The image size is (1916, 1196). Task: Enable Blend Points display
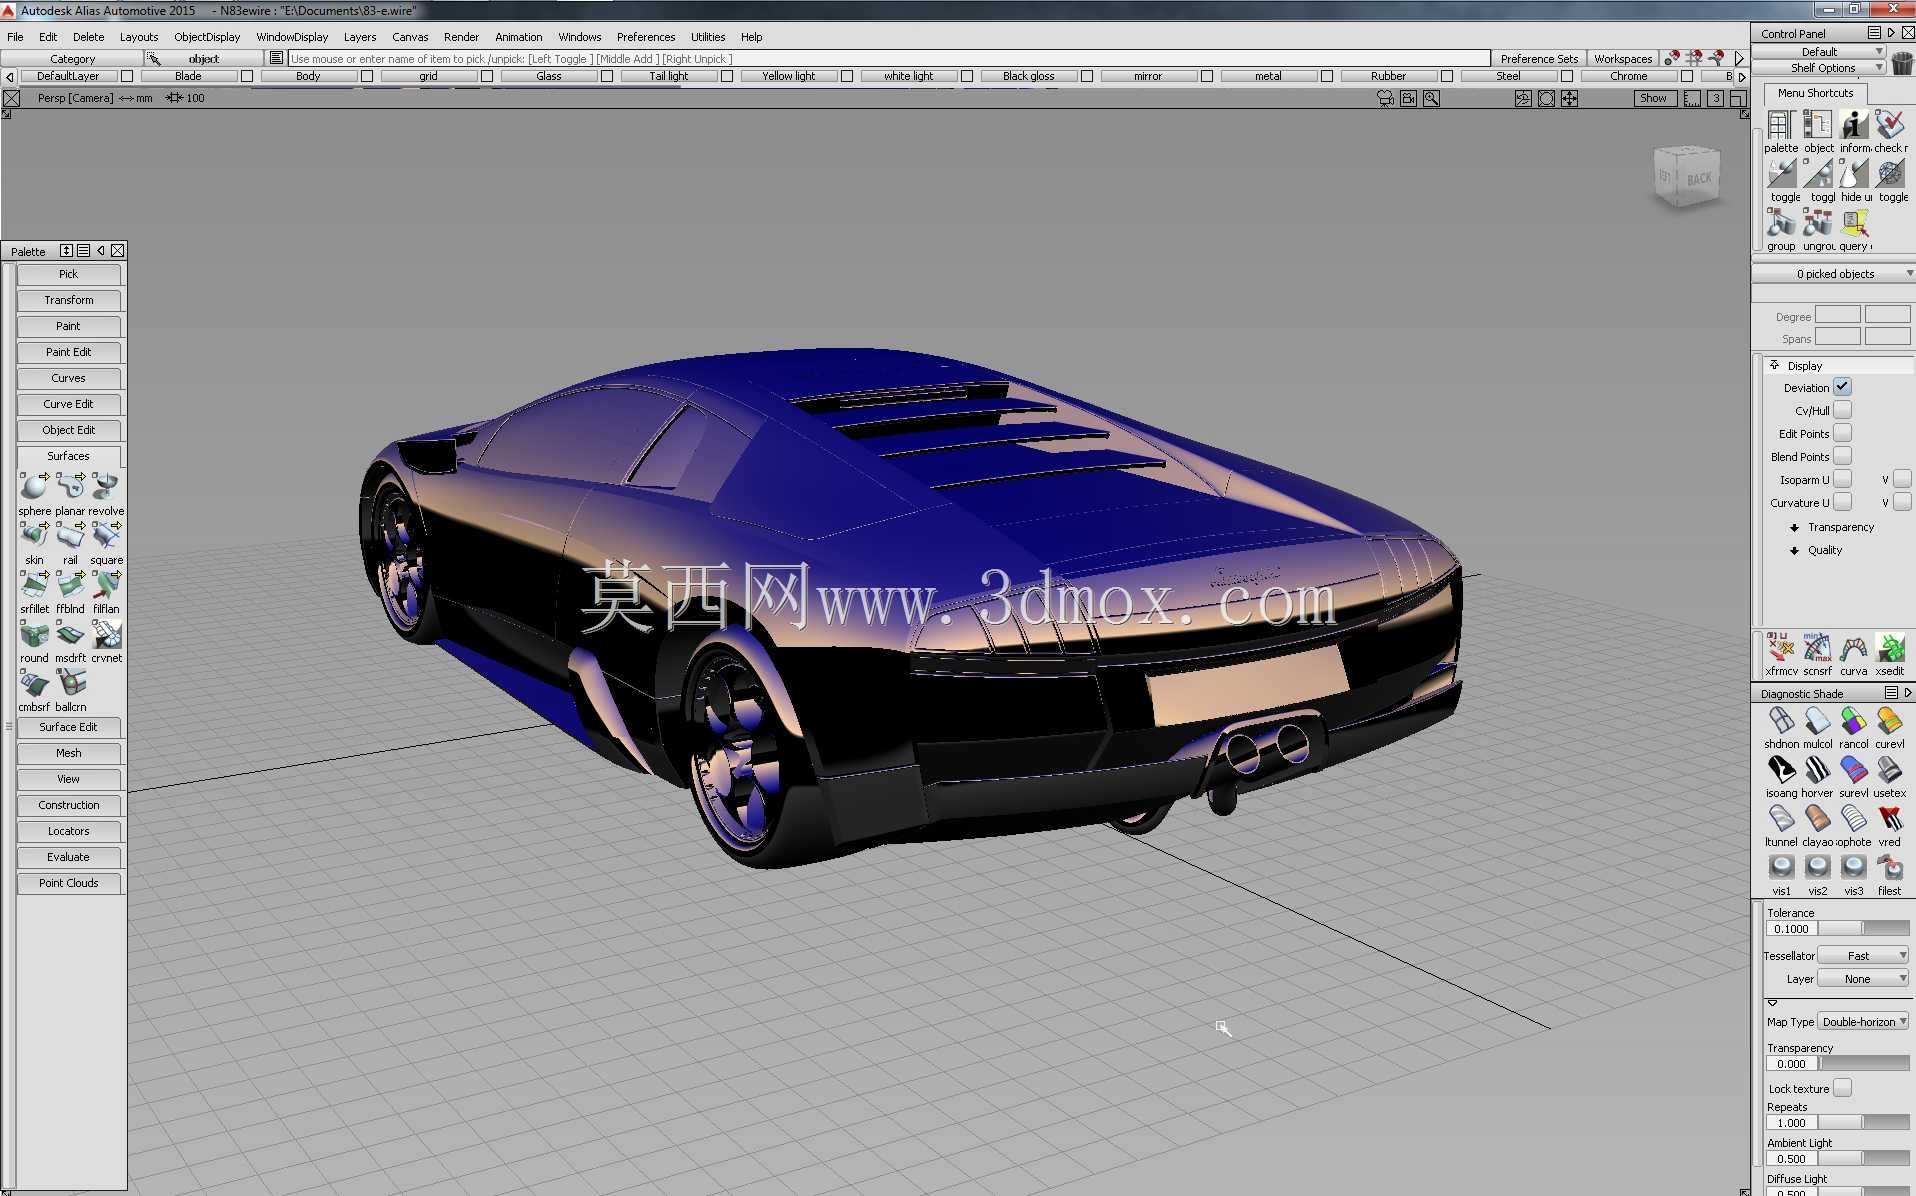[x=1842, y=456]
